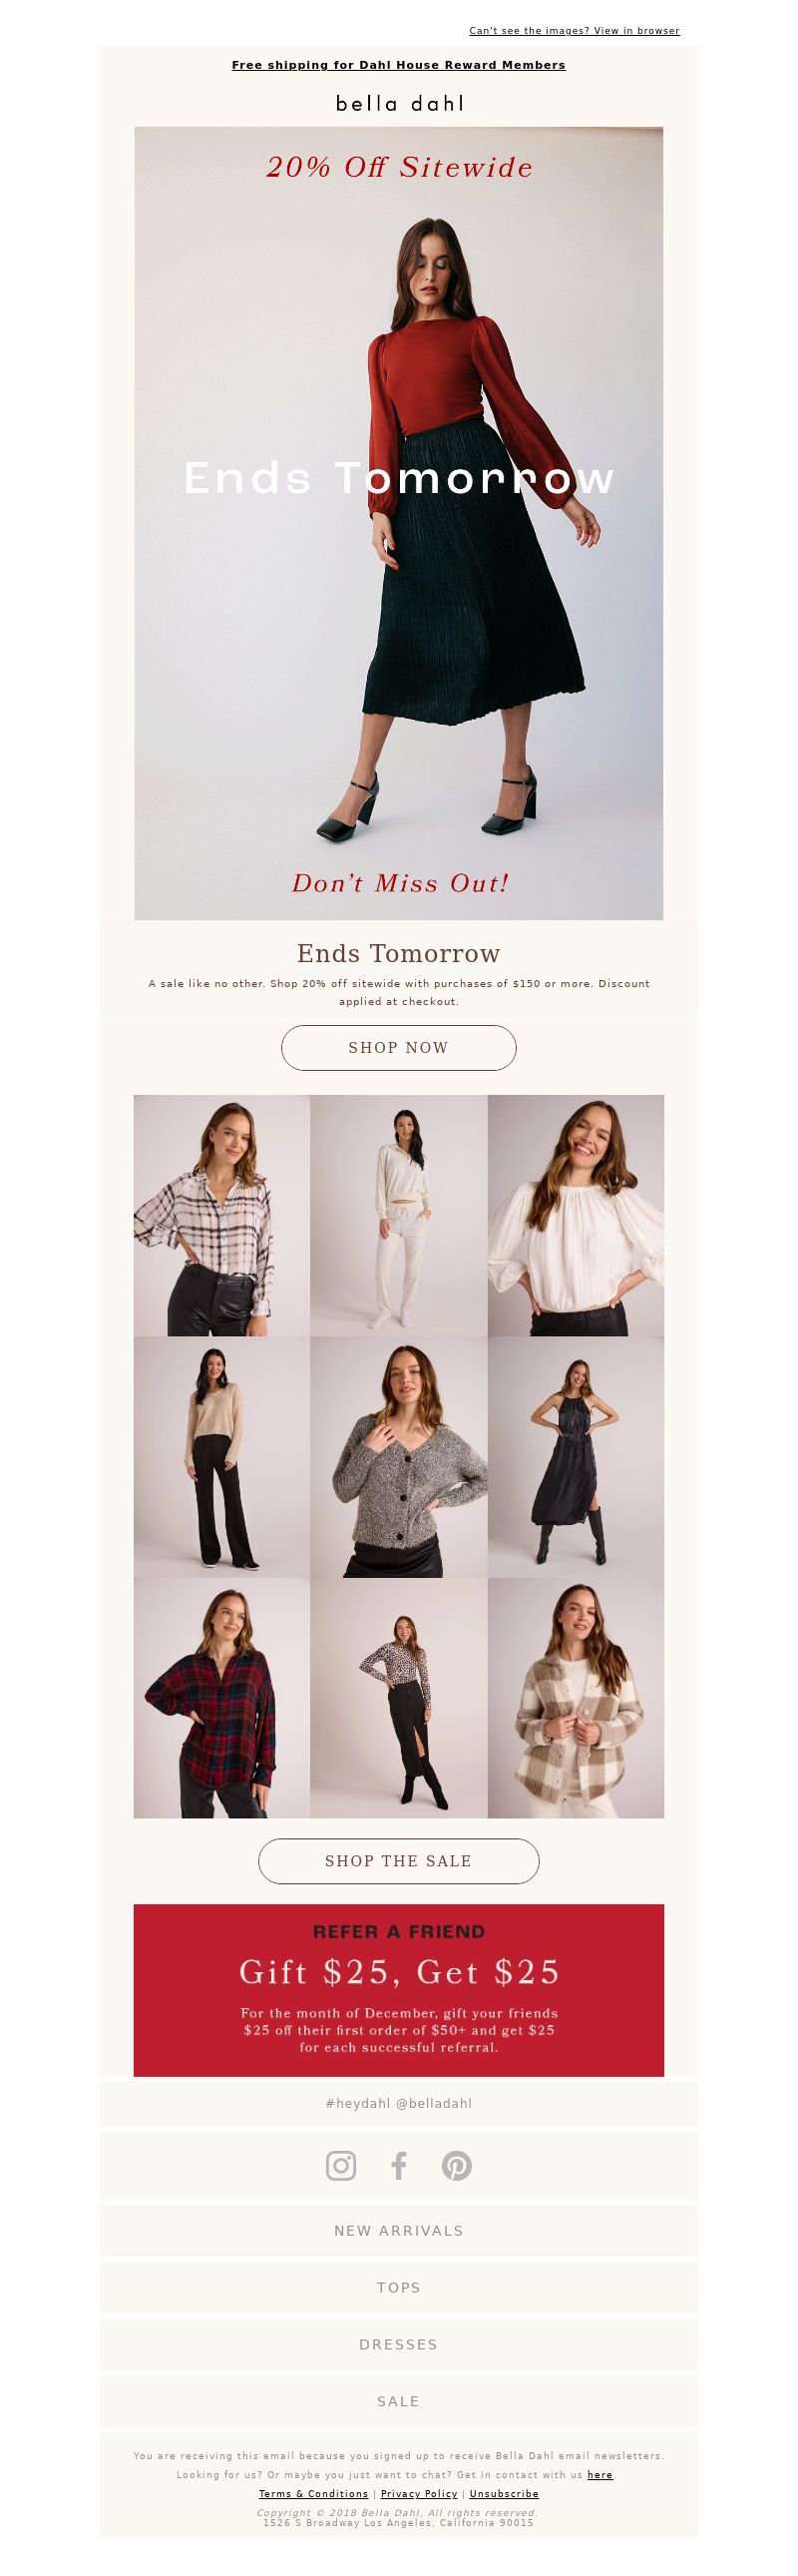
Task: Click the Refer a Friend red banner
Action: (x=399, y=1990)
